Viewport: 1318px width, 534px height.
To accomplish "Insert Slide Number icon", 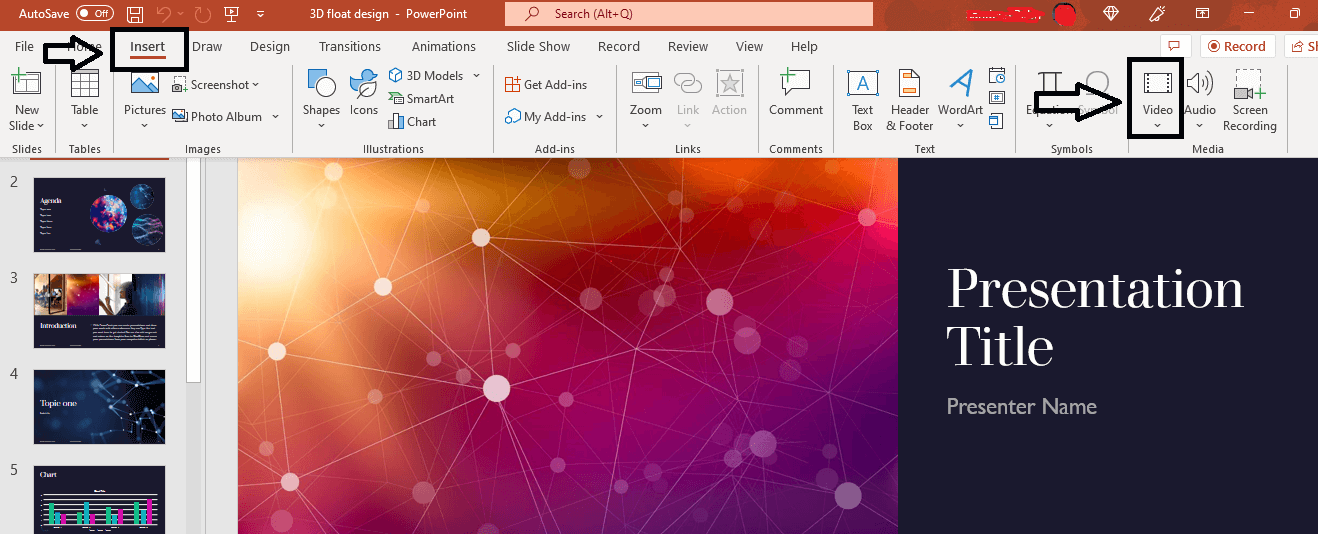I will click(997, 98).
